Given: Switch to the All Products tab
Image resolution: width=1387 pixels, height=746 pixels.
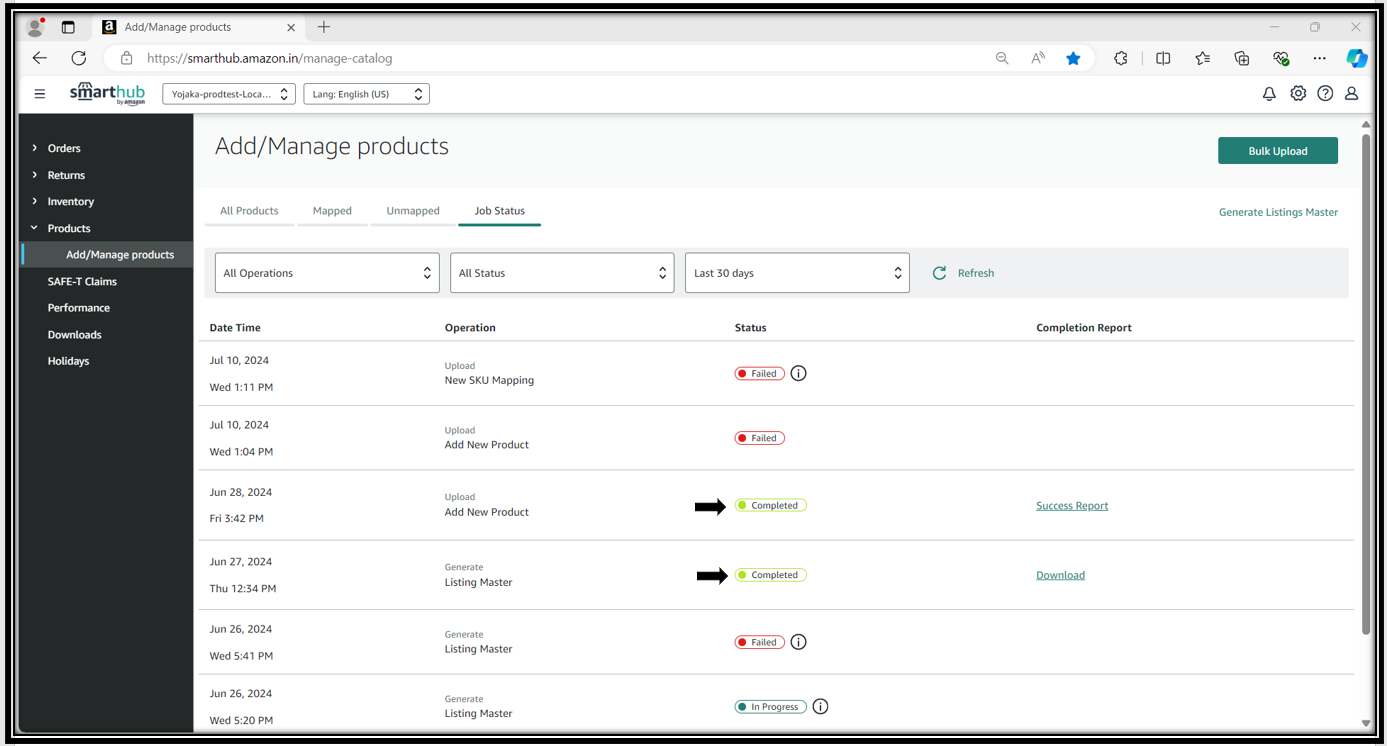Looking at the screenshot, I should tap(249, 211).
